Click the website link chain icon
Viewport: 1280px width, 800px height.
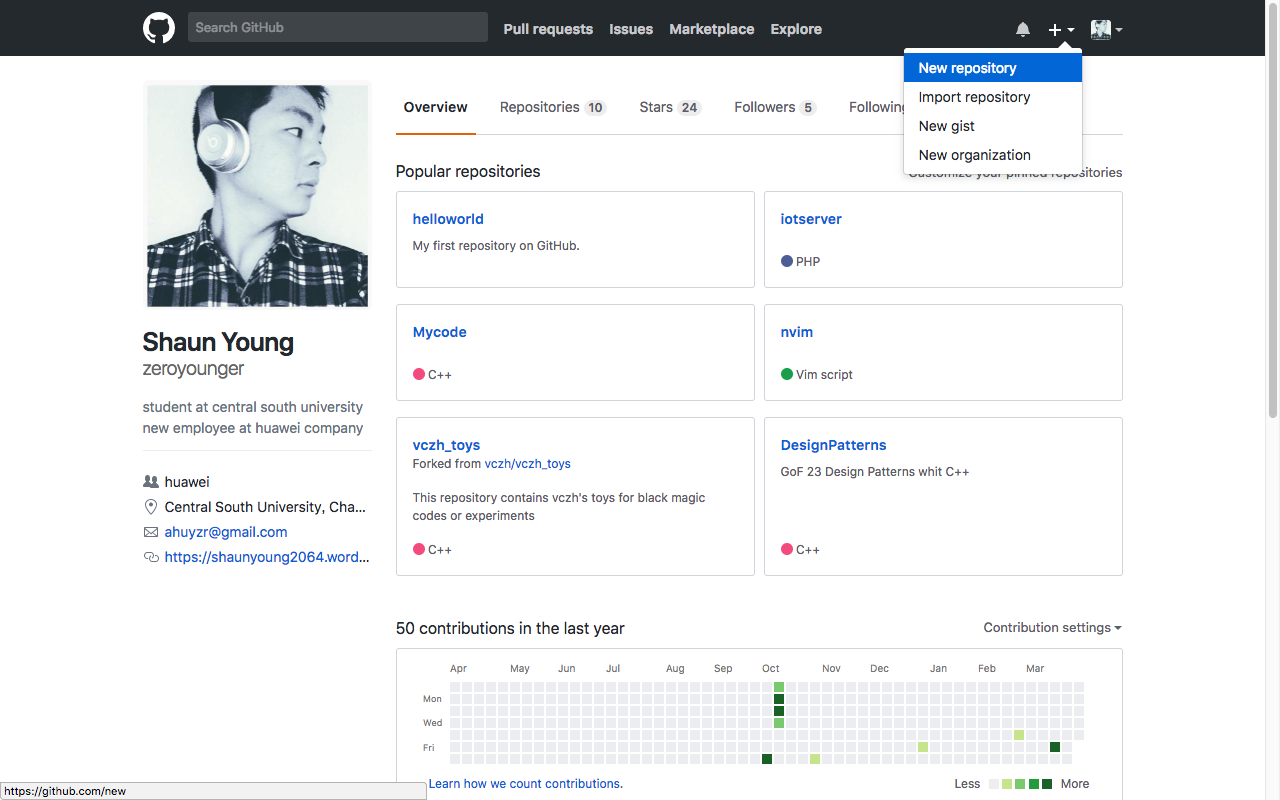click(x=151, y=557)
